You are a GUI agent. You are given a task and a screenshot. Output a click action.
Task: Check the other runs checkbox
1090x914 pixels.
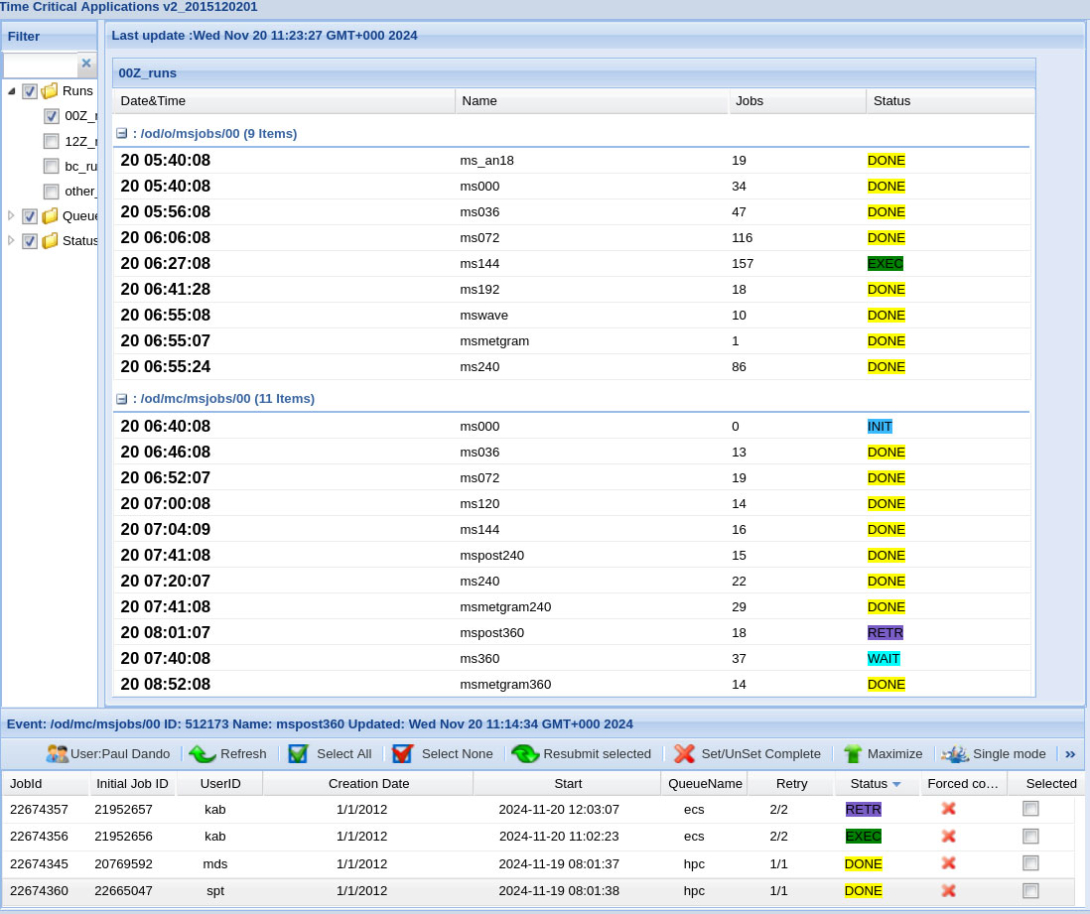coord(51,191)
